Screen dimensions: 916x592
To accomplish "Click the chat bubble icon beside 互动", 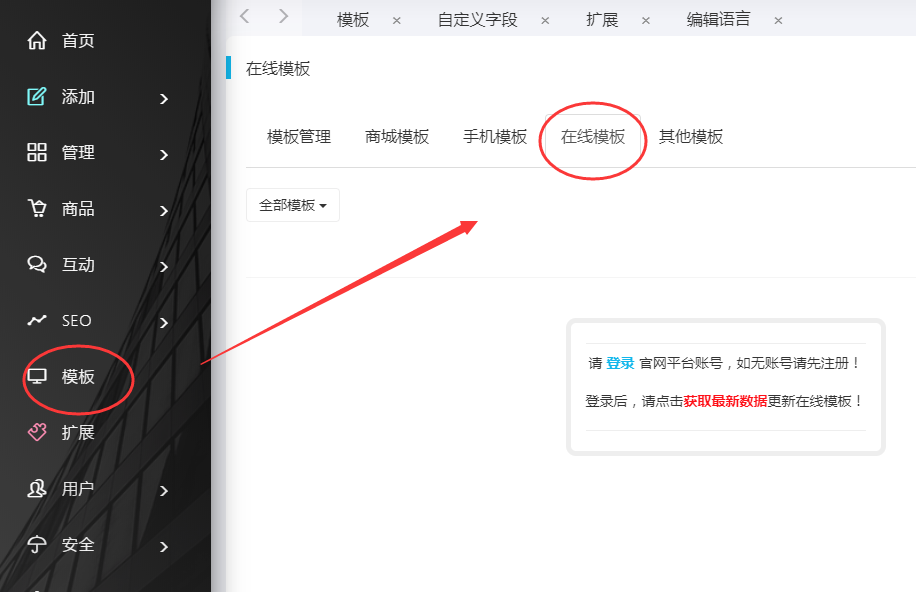I will click(x=37, y=265).
